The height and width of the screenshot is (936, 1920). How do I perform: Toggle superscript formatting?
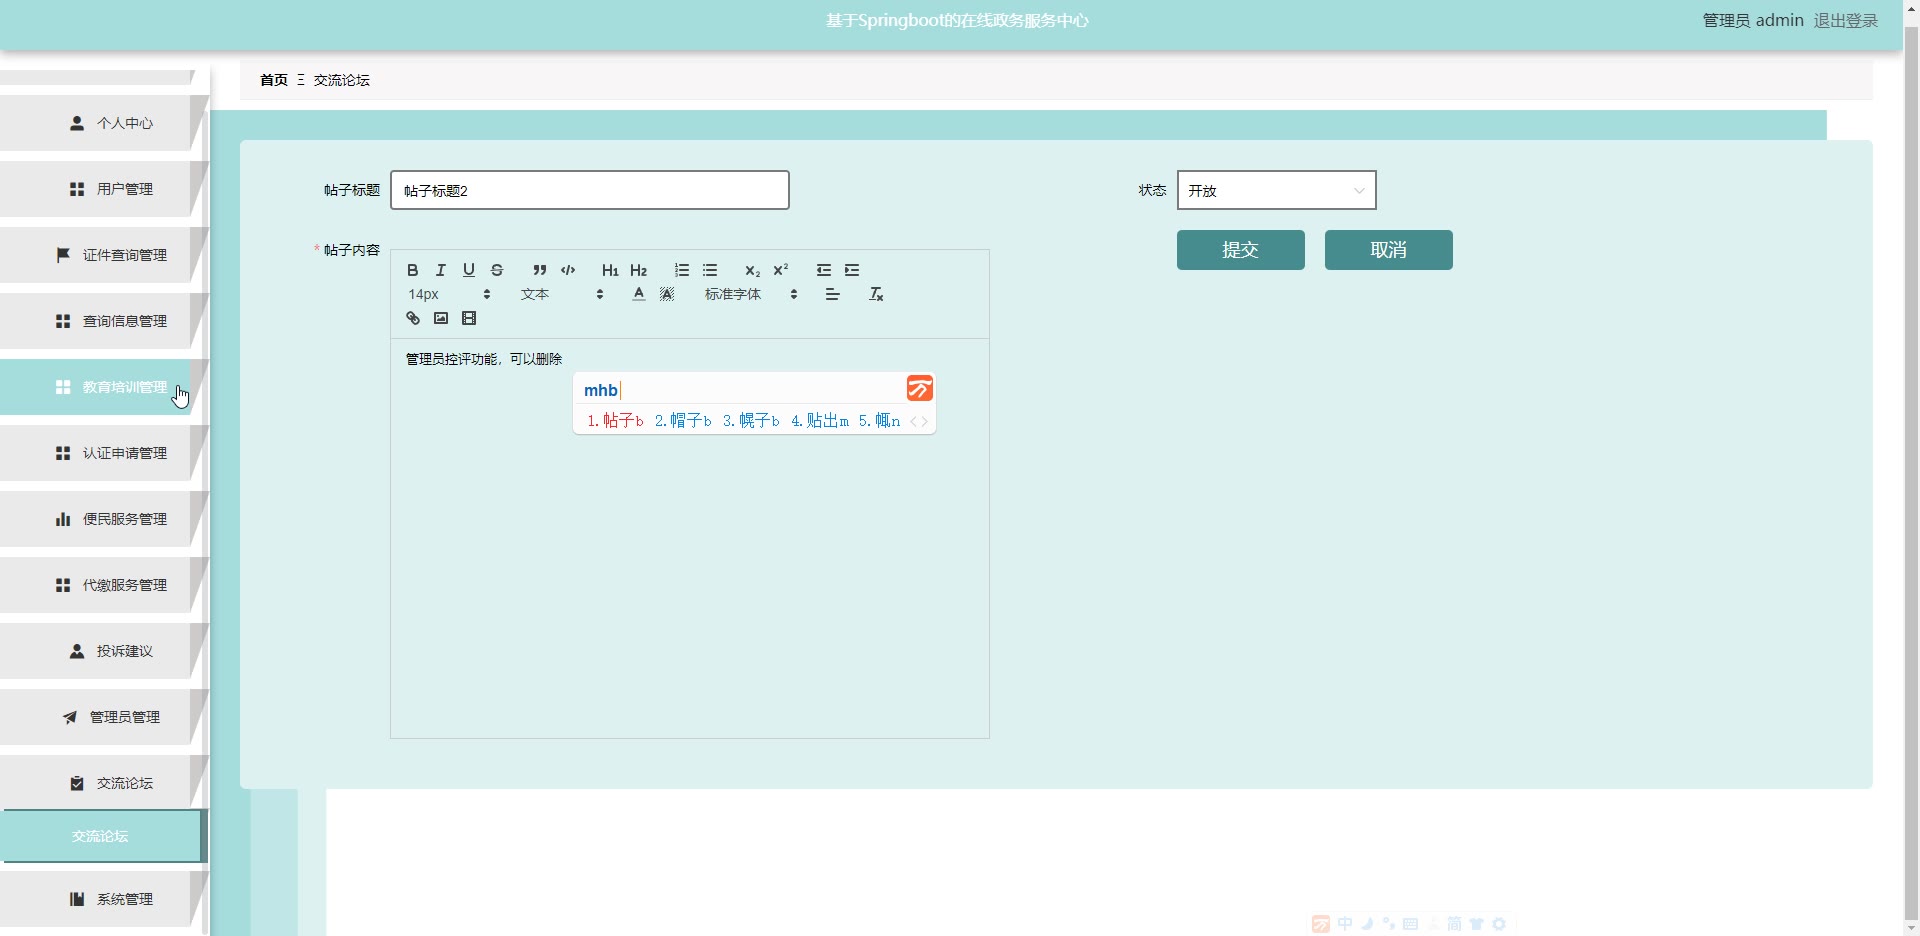[781, 270]
